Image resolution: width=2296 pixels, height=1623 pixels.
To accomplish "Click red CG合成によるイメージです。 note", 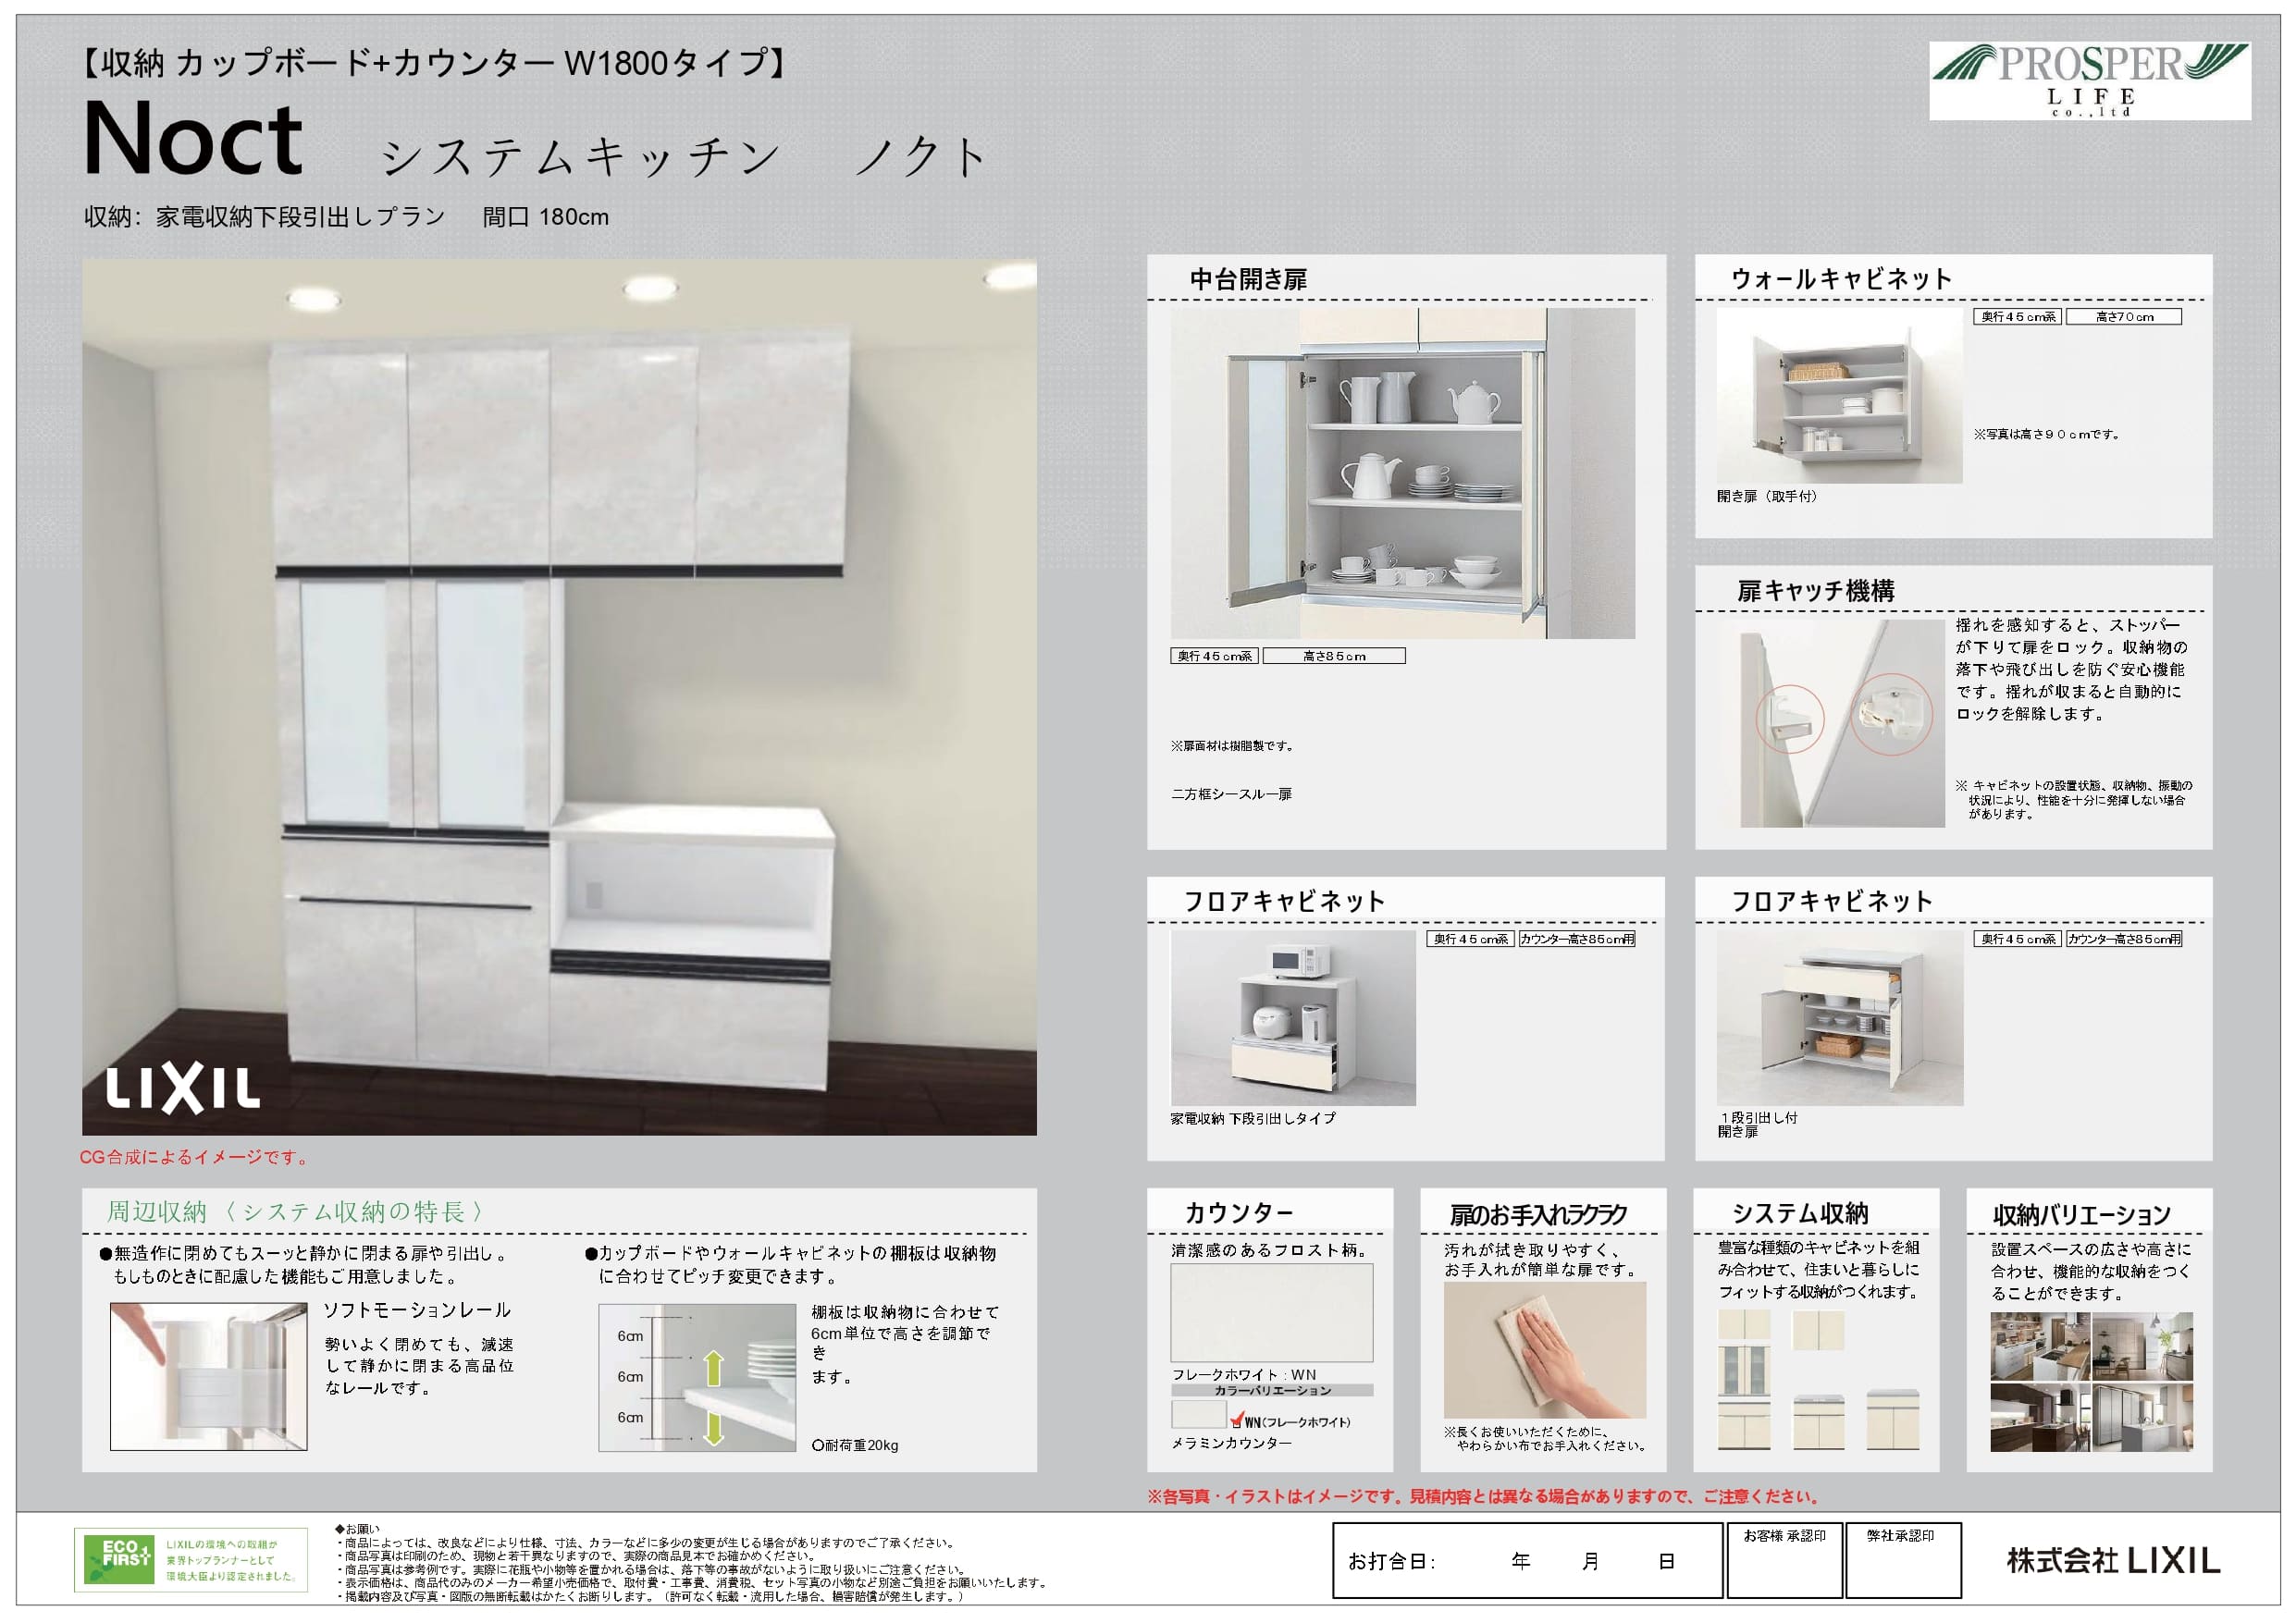I will (196, 1157).
